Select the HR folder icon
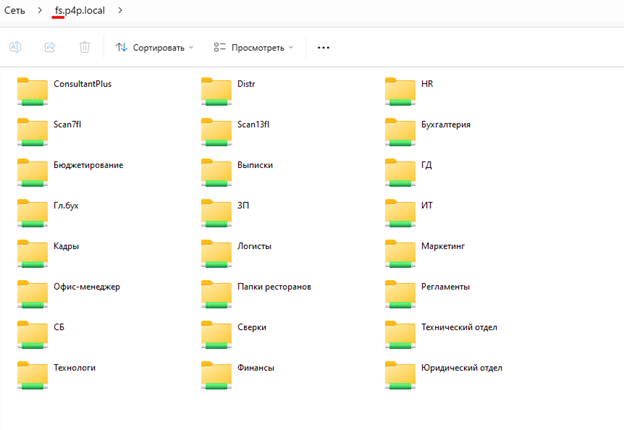The image size is (624, 430). [x=400, y=90]
